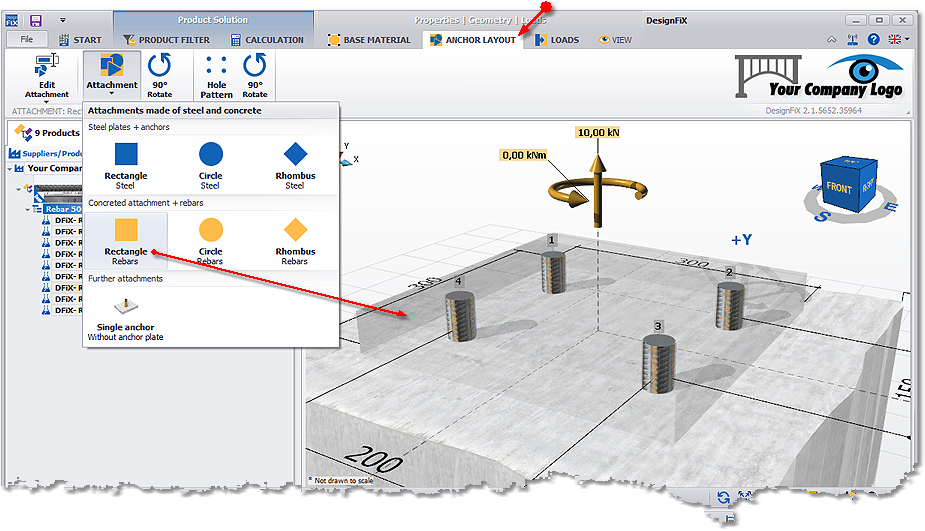The height and width of the screenshot is (531, 925).
Task: Rotate the attachment 90° with the Rotate button
Action: (x=160, y=76)
